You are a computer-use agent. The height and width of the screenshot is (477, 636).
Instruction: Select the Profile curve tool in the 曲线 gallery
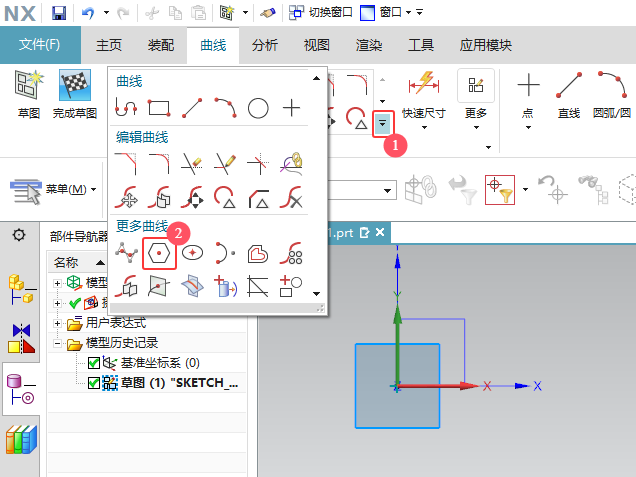[126, 108]
